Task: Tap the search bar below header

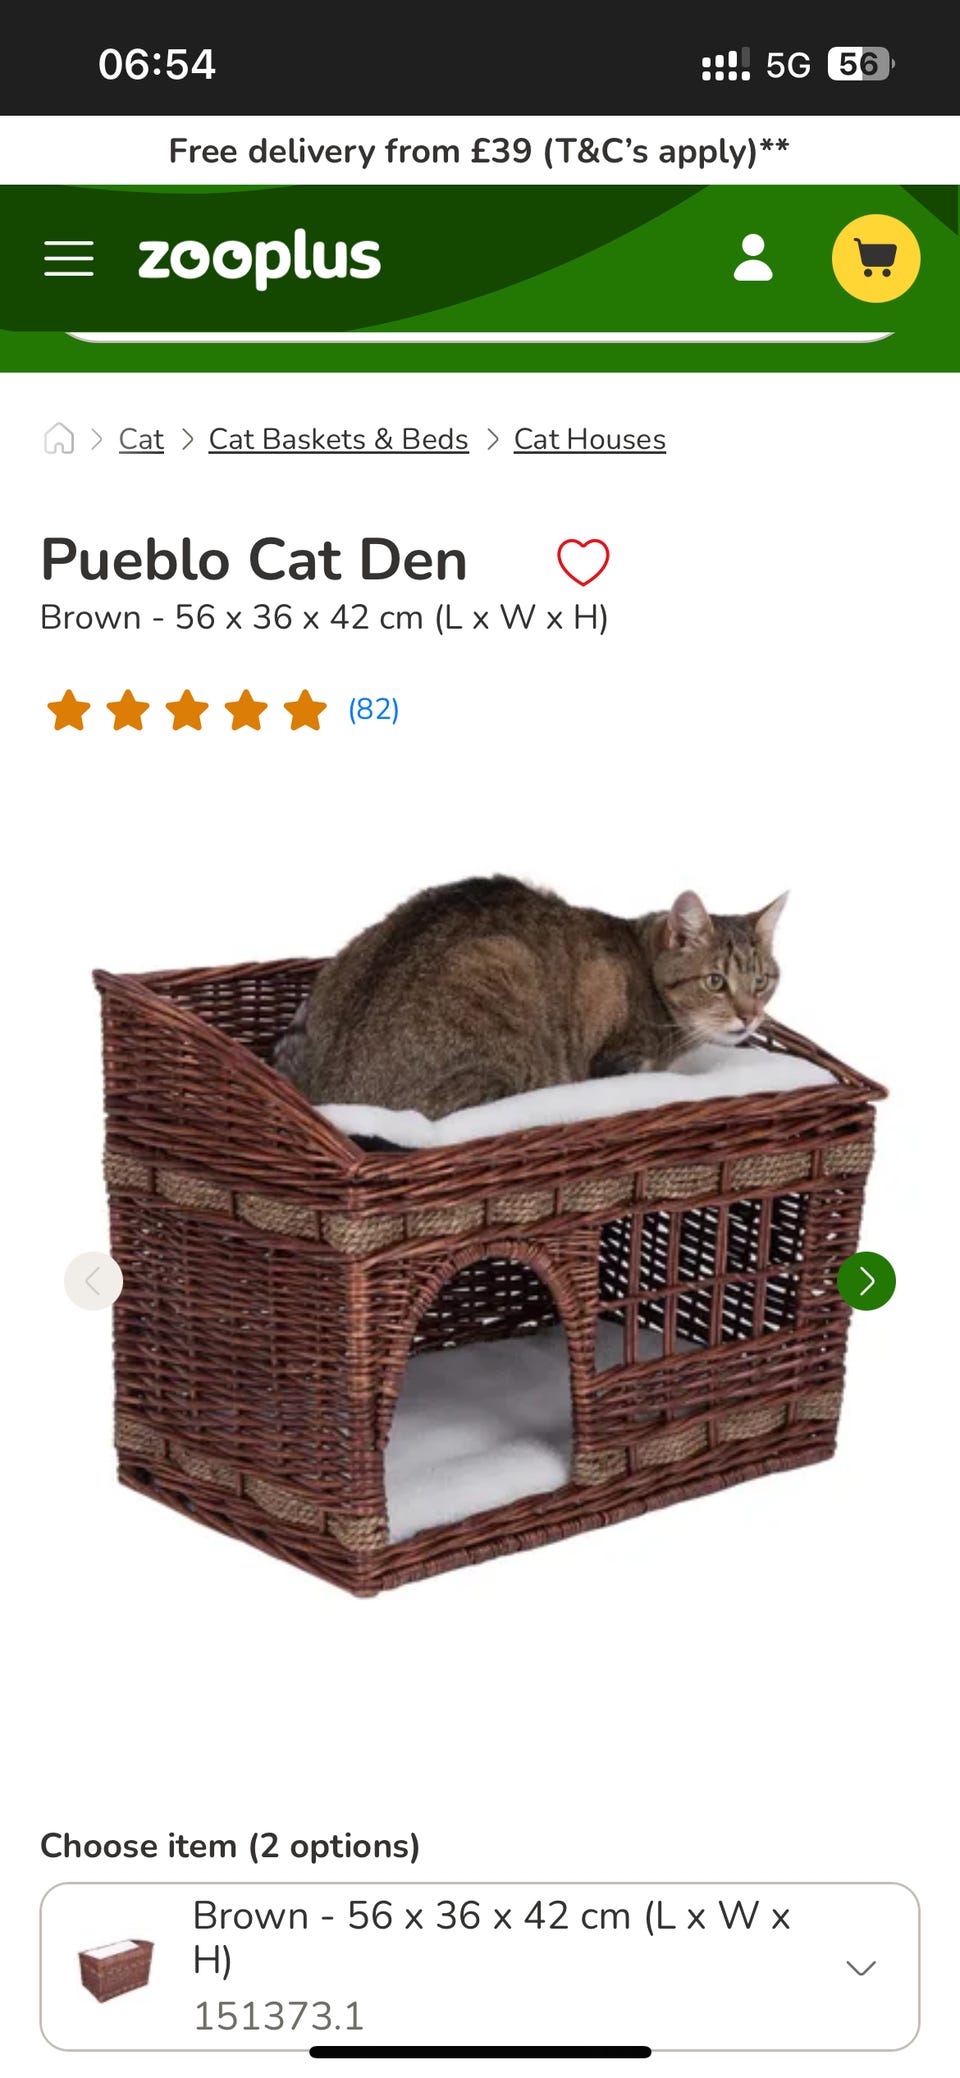Action: [480, 336]
